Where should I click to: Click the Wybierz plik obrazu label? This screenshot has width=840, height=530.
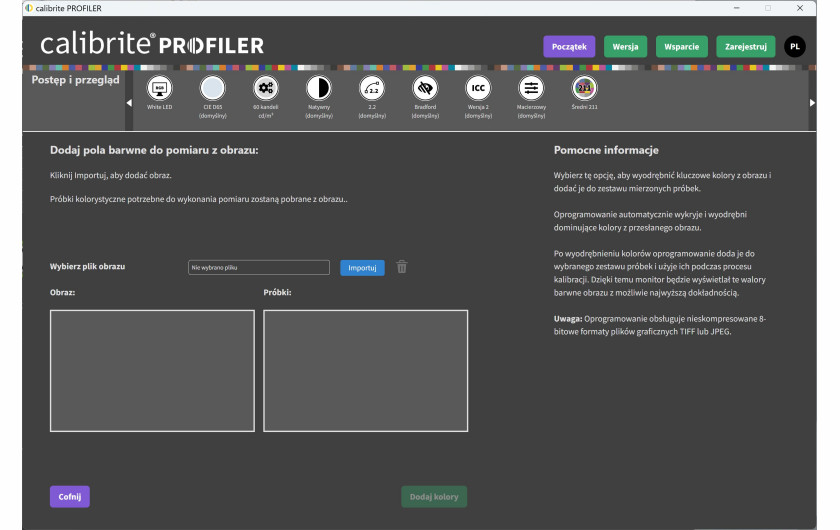pyautogui.click(x=87, y=266)
